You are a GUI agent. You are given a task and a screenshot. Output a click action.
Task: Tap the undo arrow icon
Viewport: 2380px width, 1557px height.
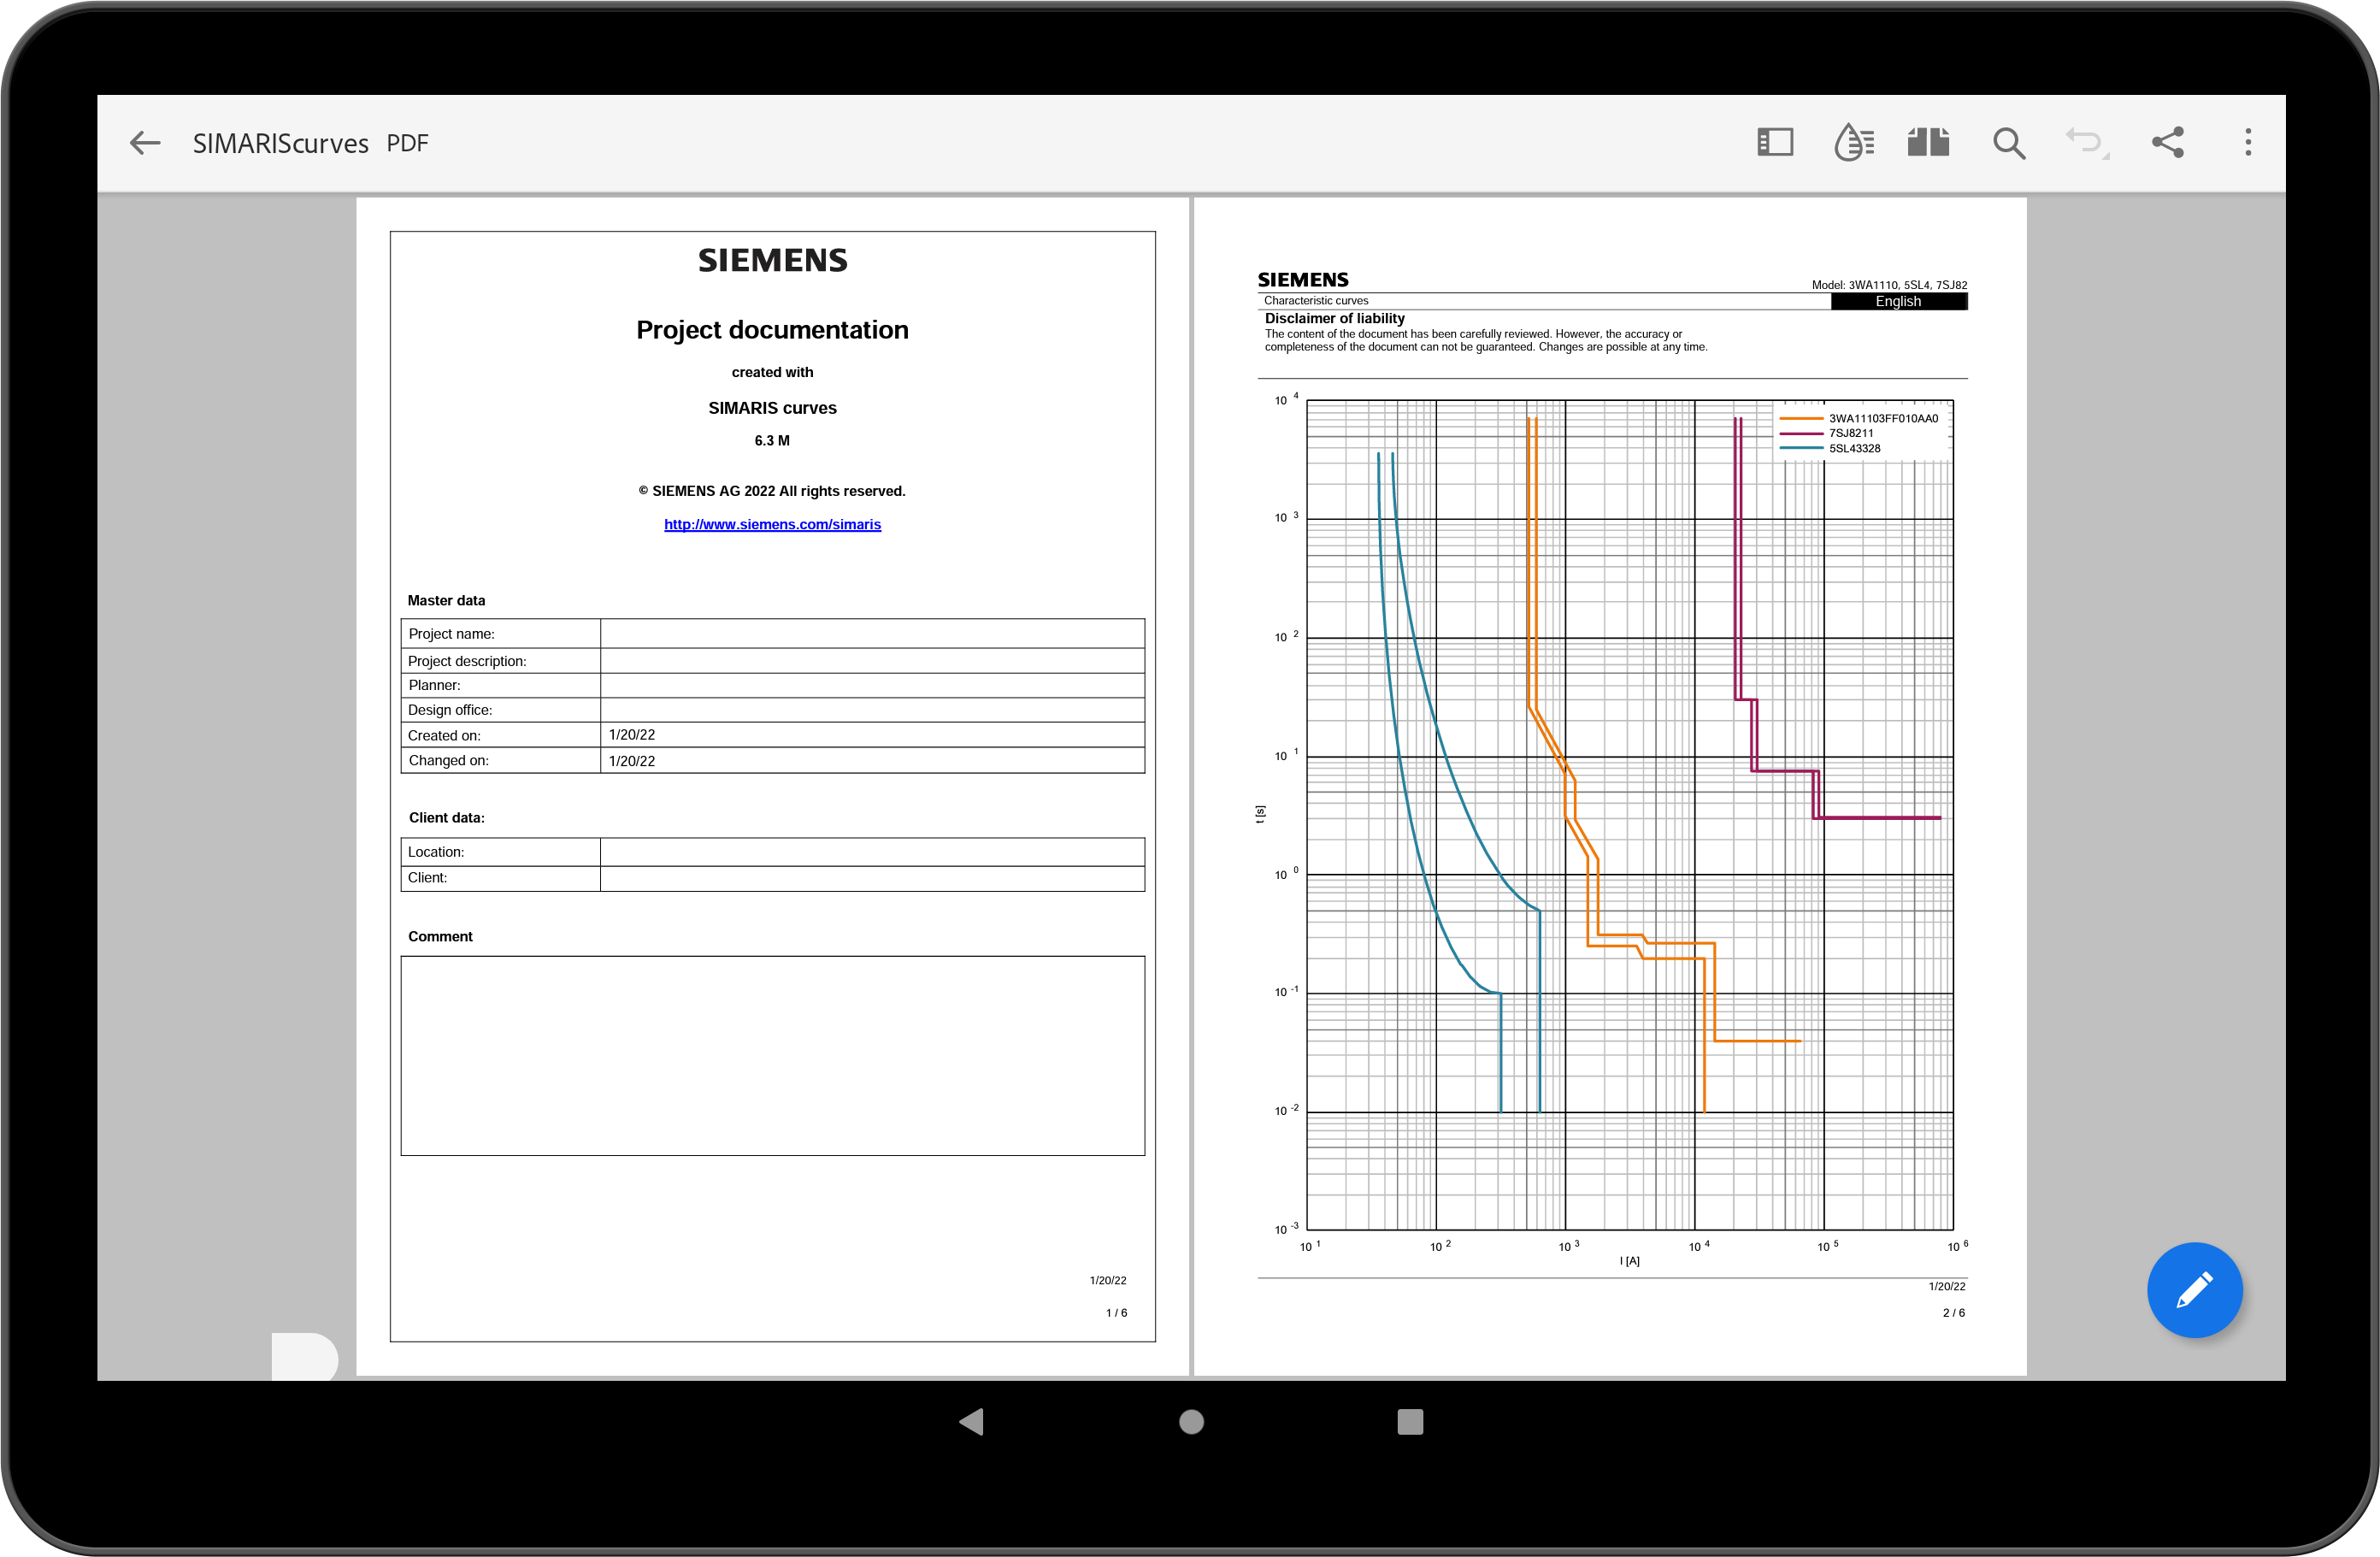pyautogui.click(x=2087, y=142)
